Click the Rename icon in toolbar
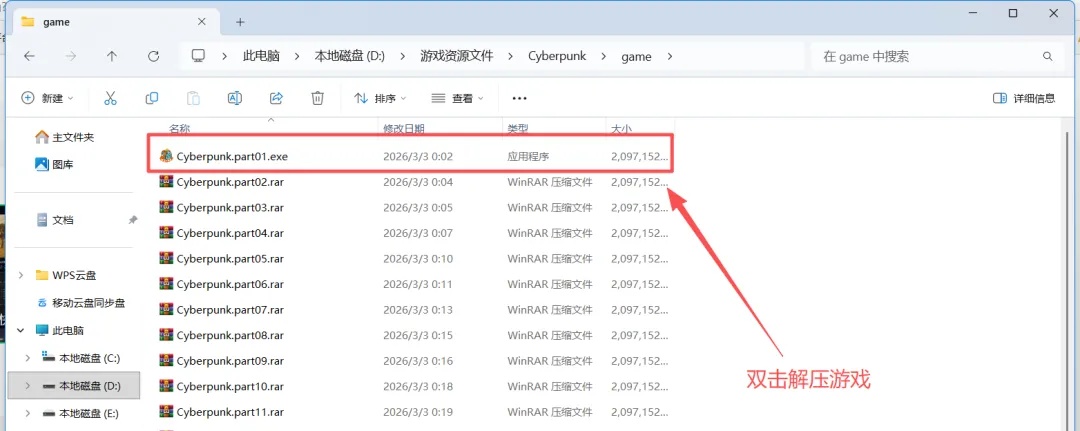1080x431 pixels. [x=234, y=98]
